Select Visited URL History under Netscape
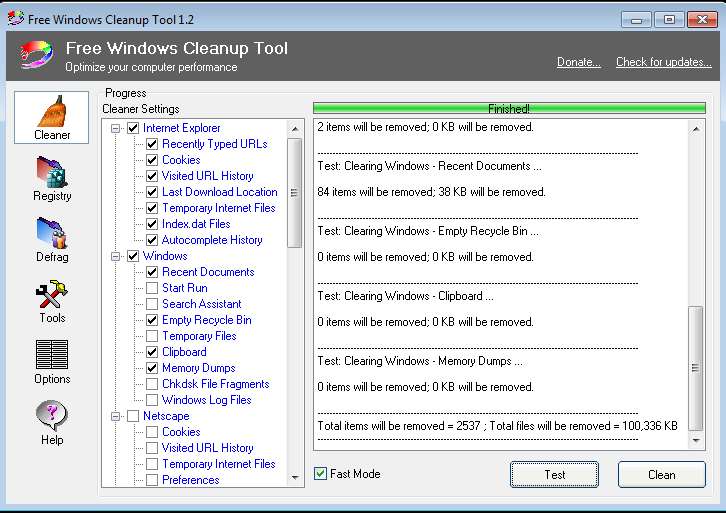Image resolution: width=726 pixels, height=513 pixels. pos(207,448)
